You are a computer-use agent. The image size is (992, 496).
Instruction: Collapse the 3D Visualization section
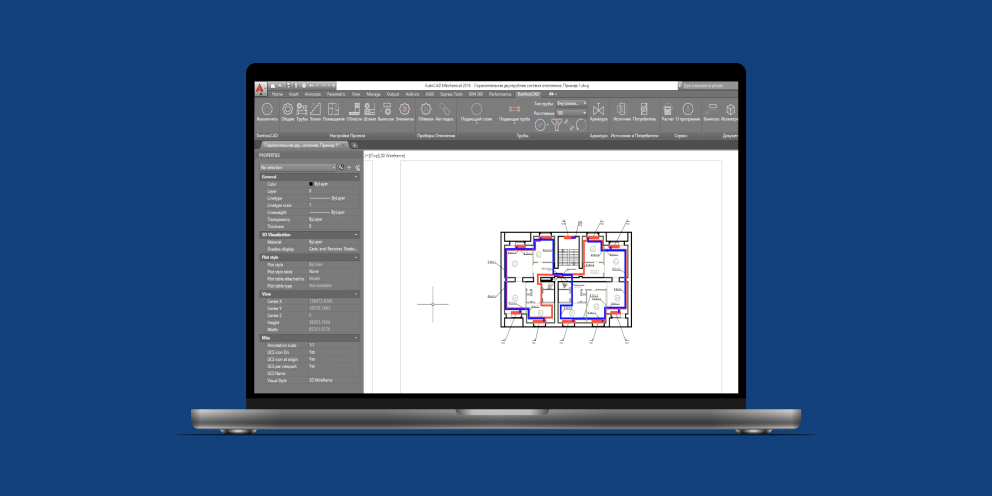point(356,235)
